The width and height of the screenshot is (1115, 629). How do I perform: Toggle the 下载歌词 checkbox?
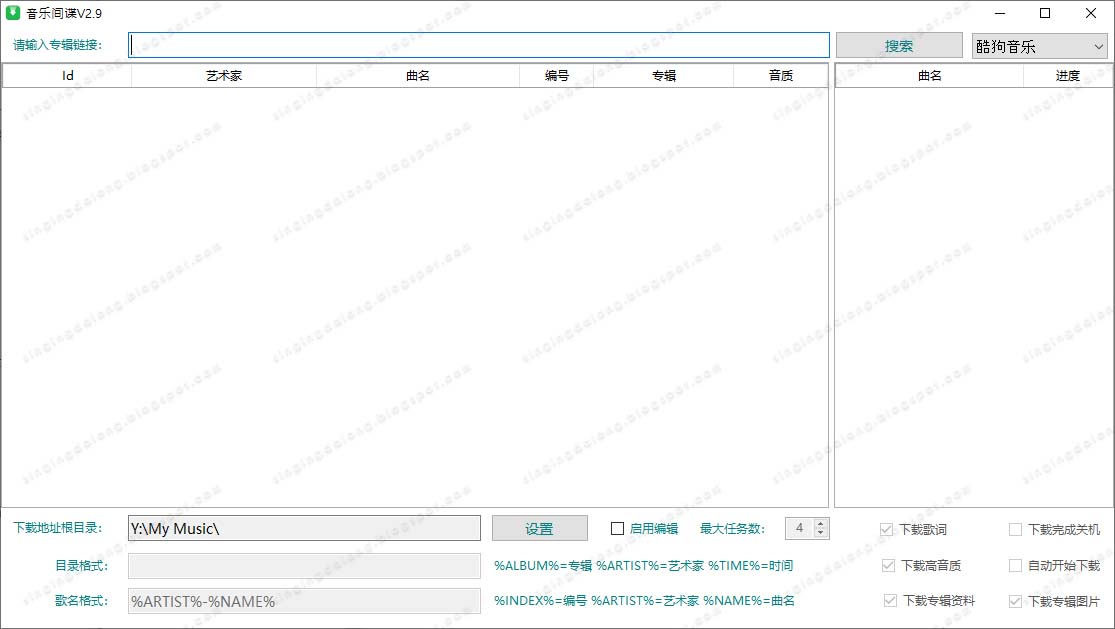886,529
